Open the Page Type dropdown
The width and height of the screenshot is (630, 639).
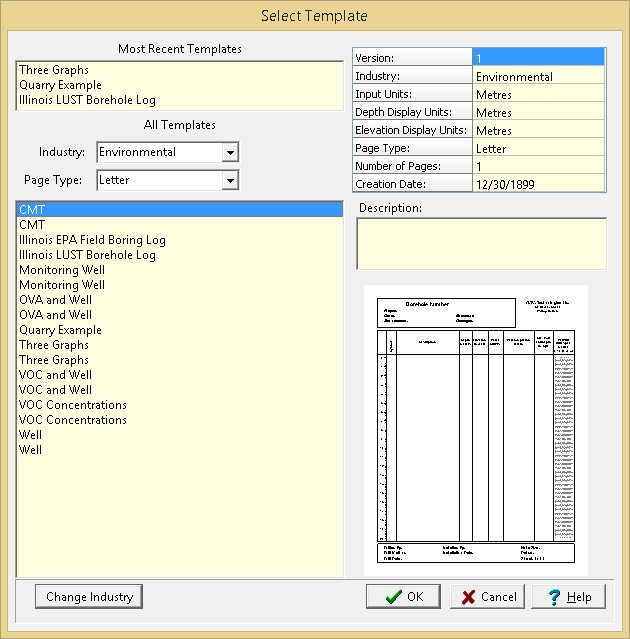click(230, 181)
